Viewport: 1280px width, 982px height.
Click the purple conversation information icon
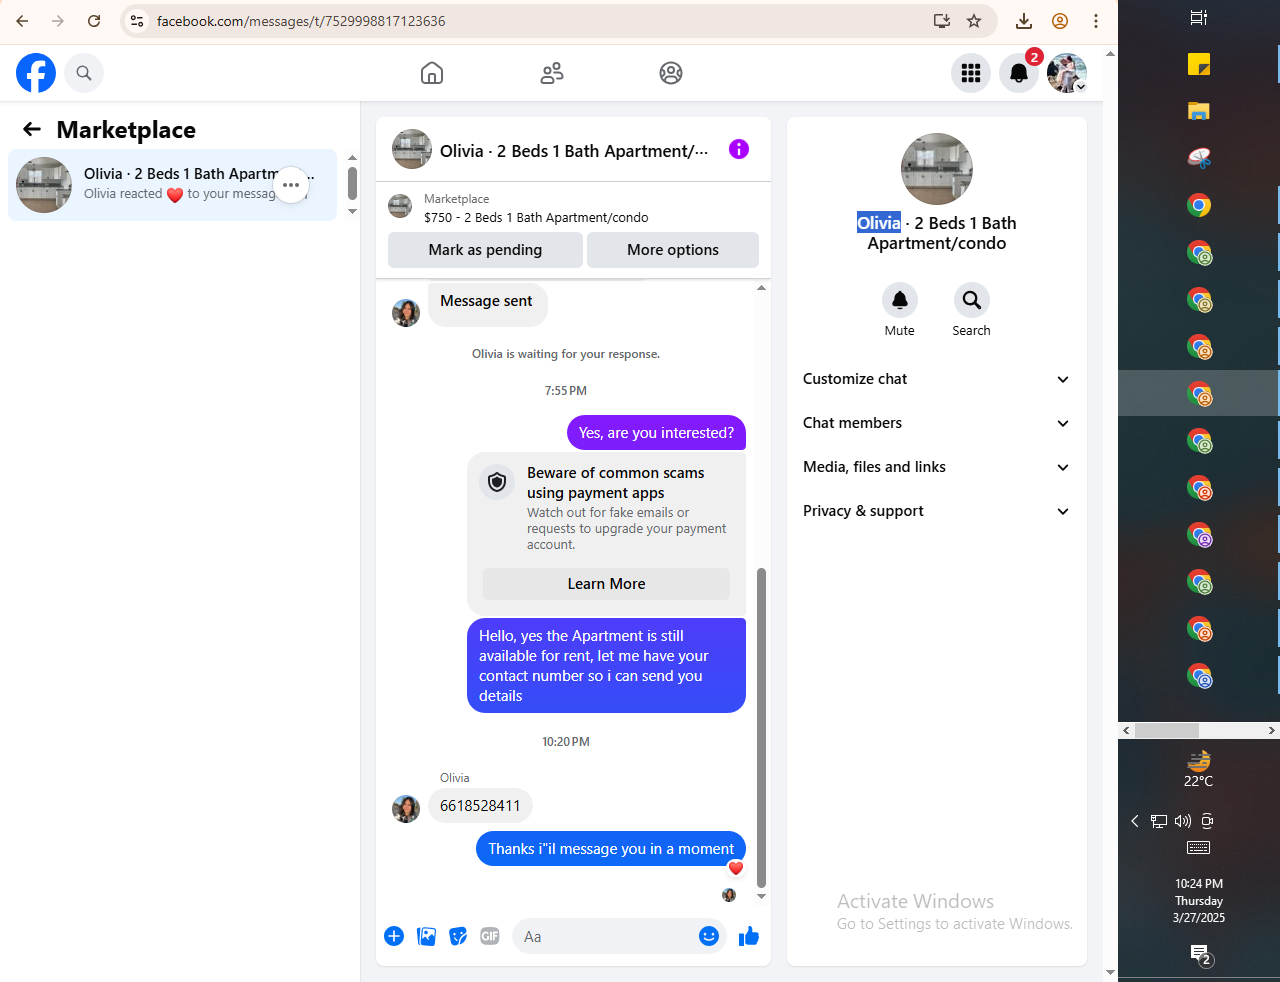pyautogui.click(x=739, y=149)
